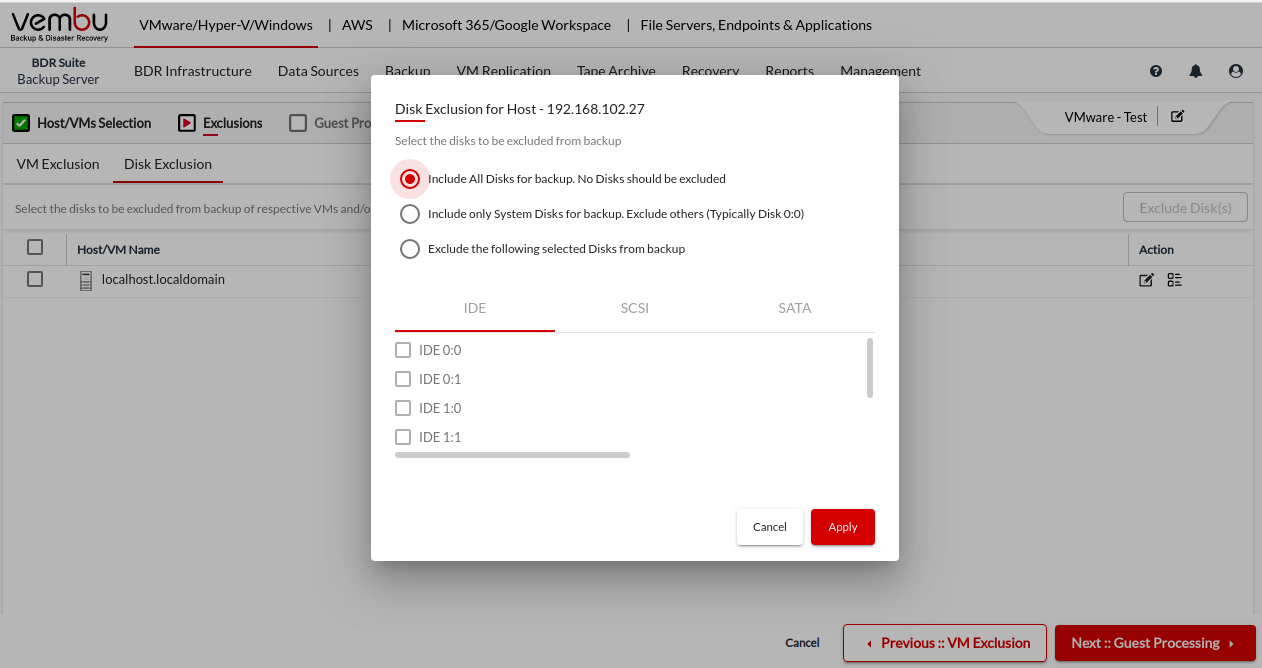Click Apply in the Disk Exclusion dialog
Viewport: 1262px width, 668px height.
coord(842,527)
